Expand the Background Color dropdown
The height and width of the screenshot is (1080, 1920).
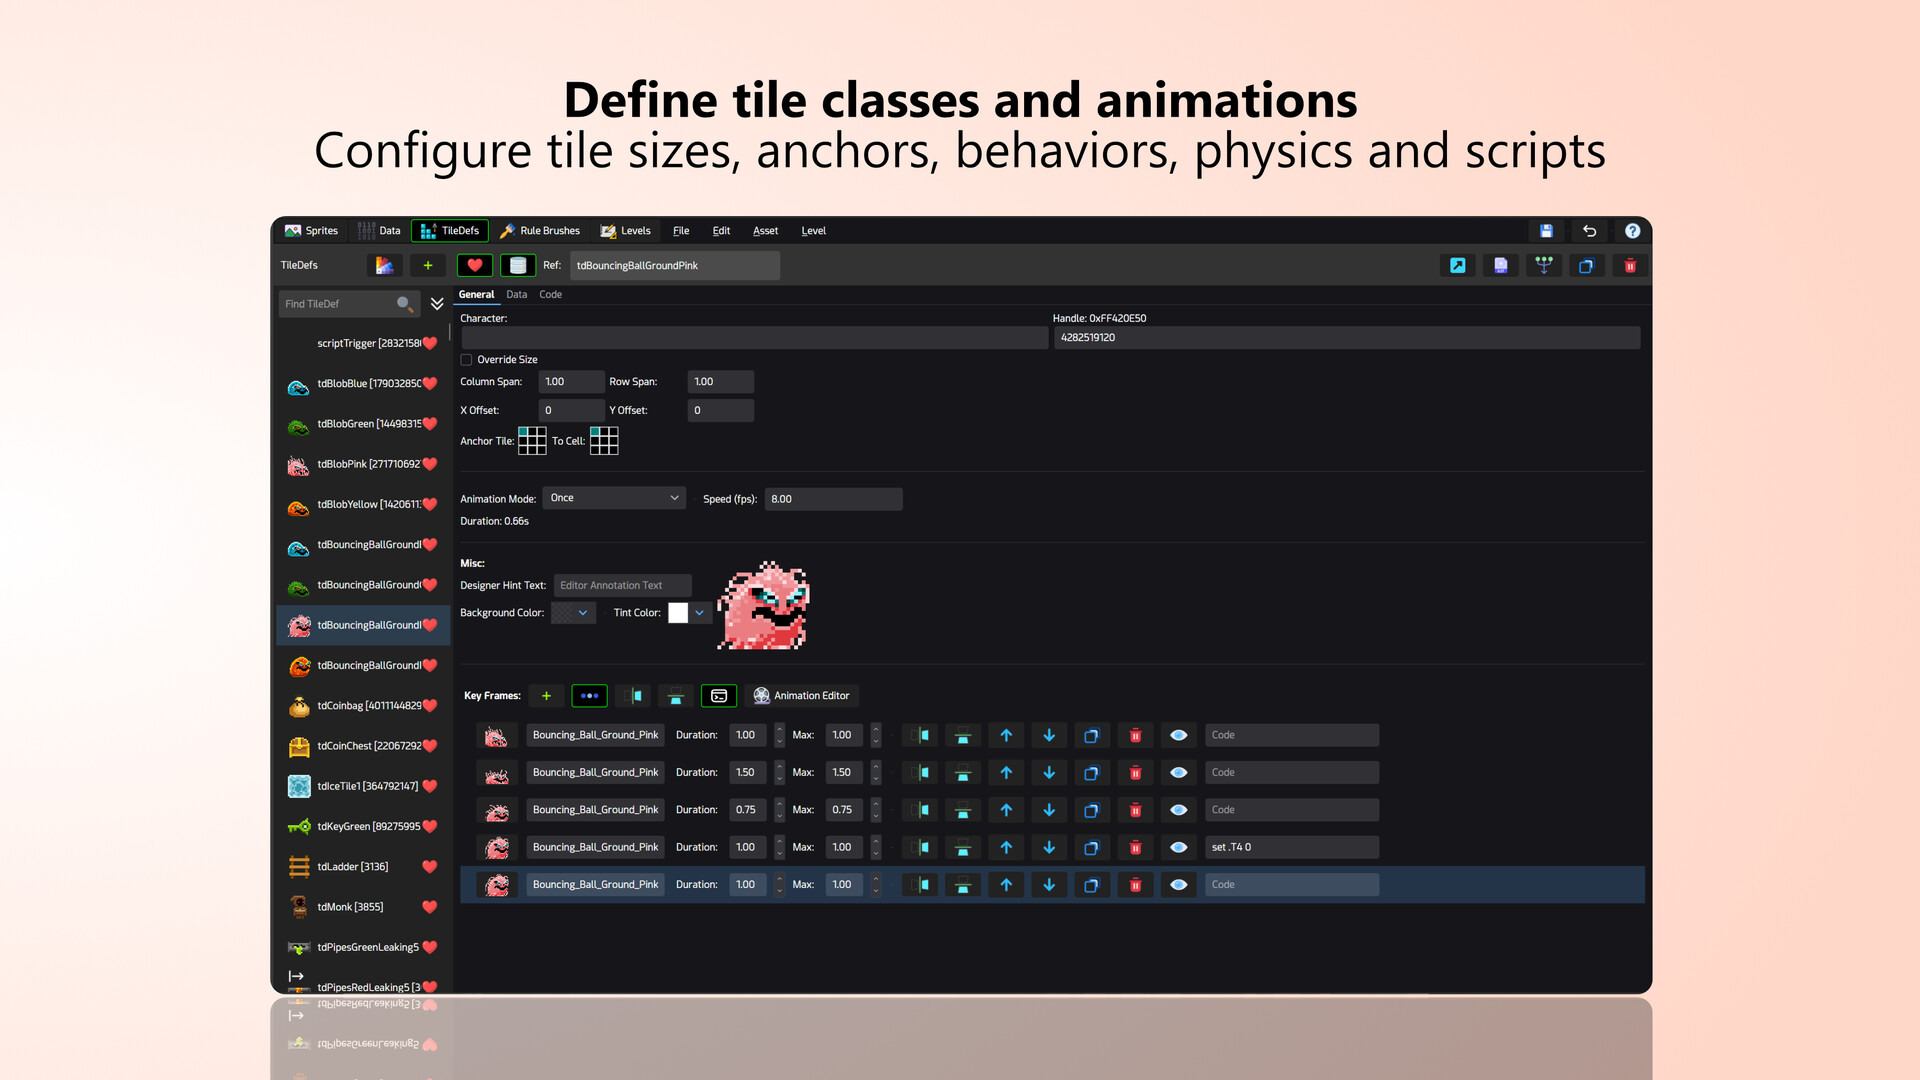point(583,613)
